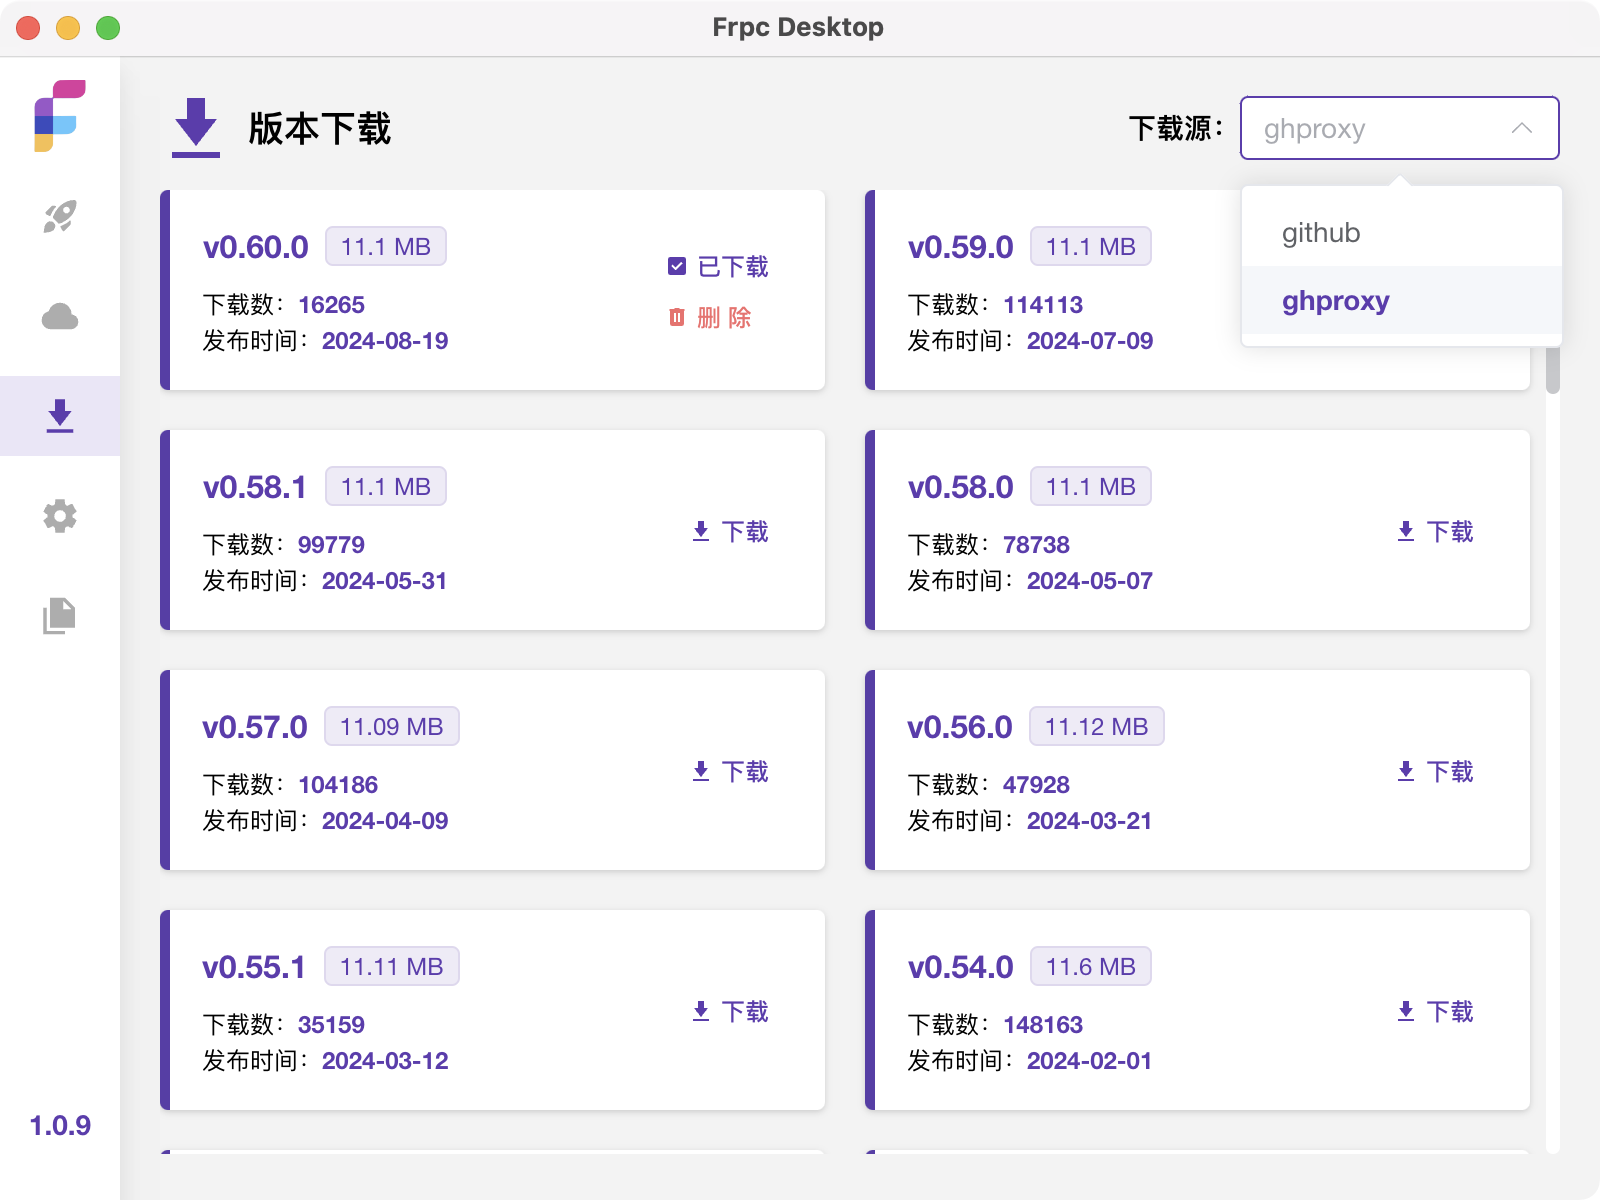Screen dimensions: 1600x1200
Task: Click the release date 2024-05-07
Action: pos(1090,581)
